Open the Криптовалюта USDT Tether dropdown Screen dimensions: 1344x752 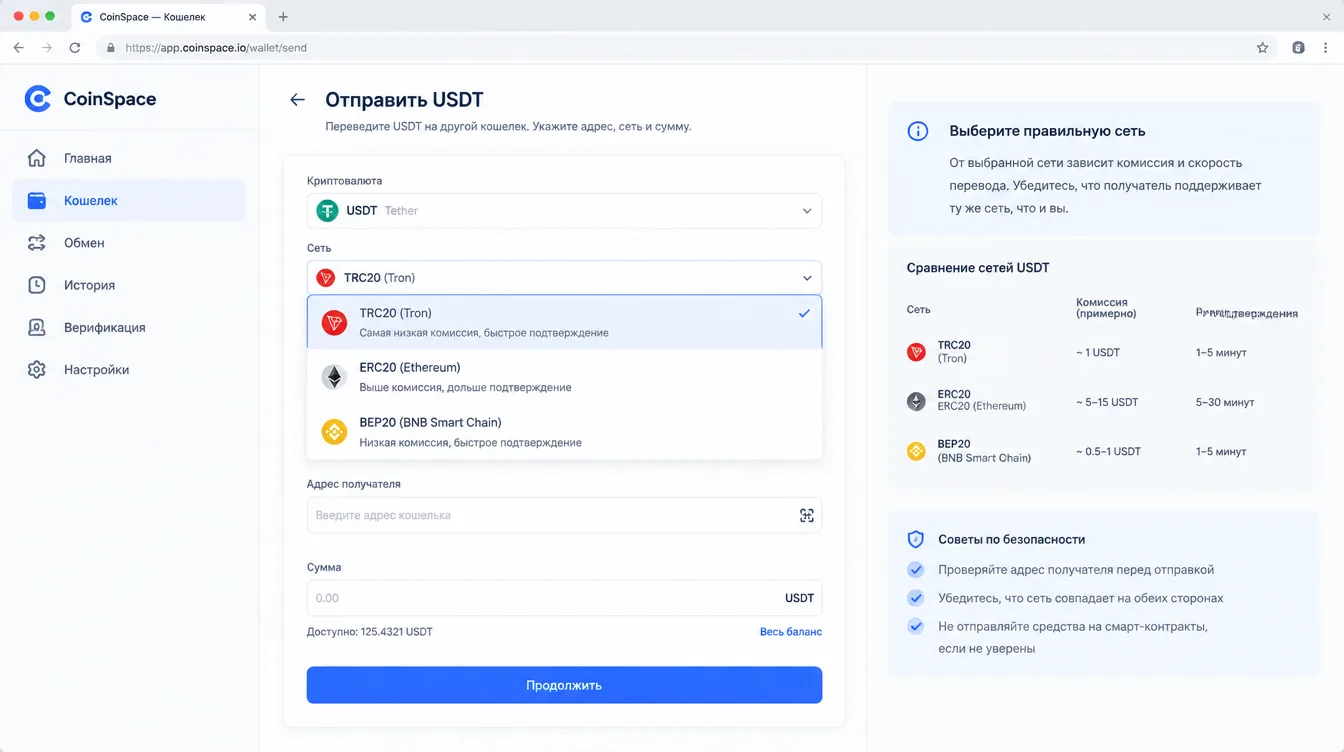[564, 211]
